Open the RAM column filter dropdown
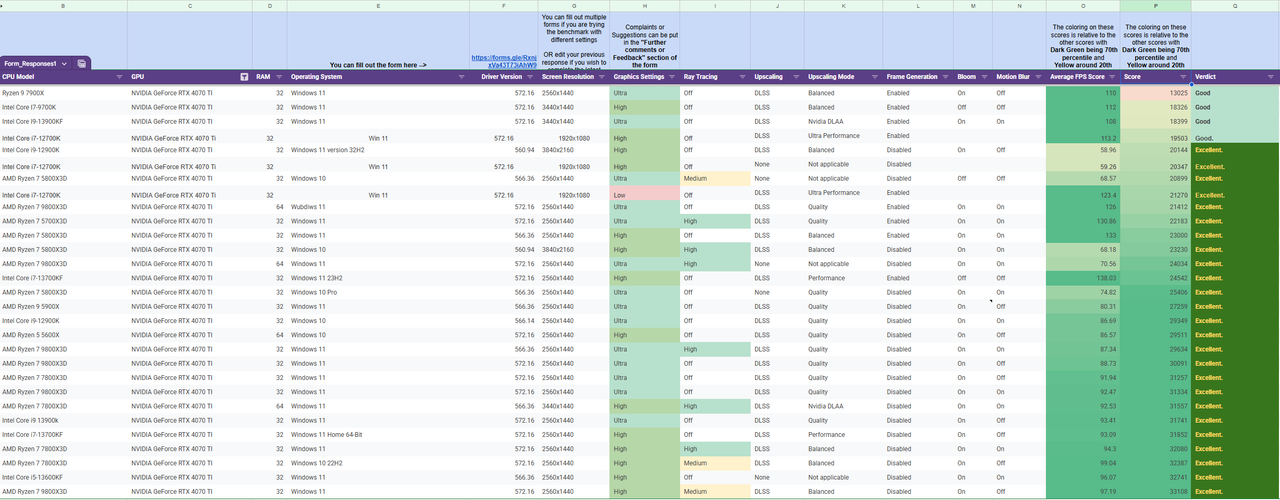 point(278,77)
